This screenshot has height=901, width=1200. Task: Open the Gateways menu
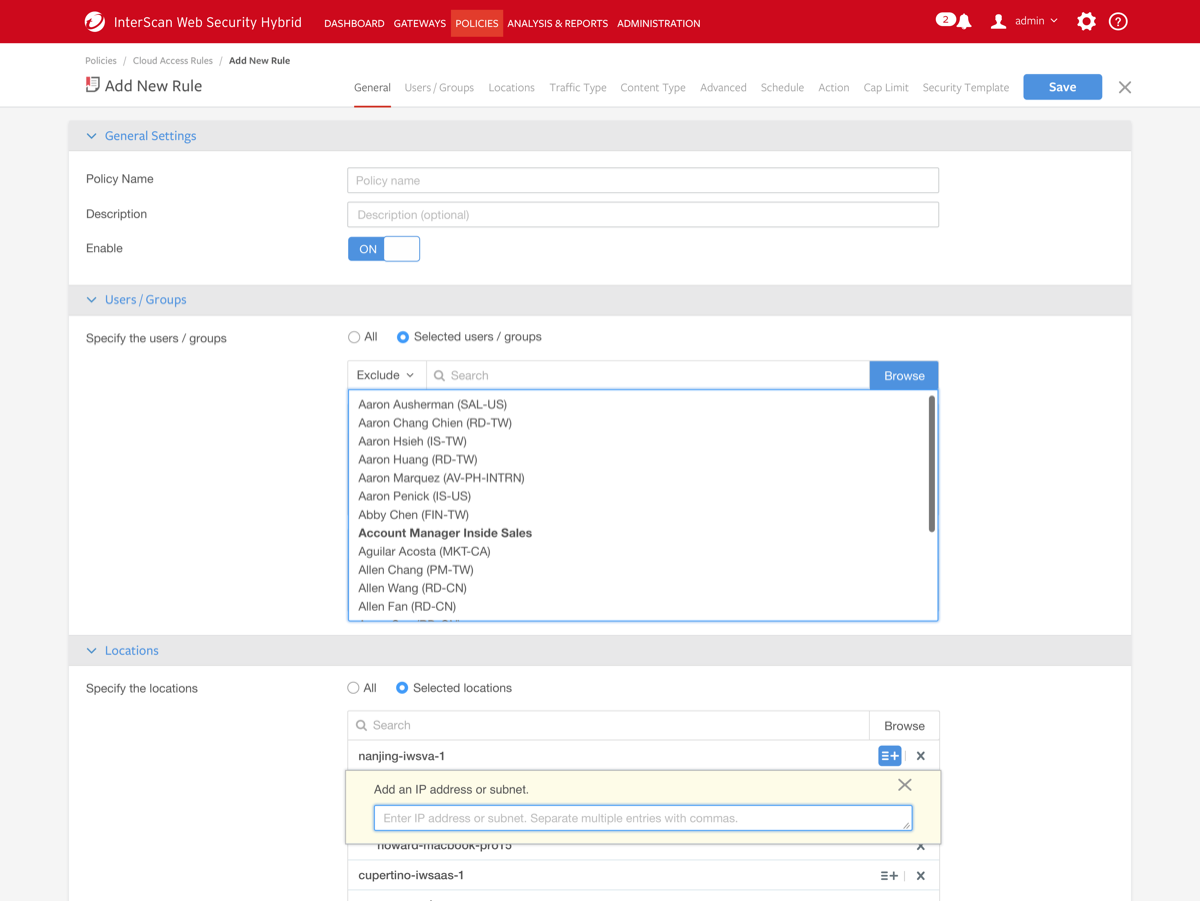pos(420,23)
